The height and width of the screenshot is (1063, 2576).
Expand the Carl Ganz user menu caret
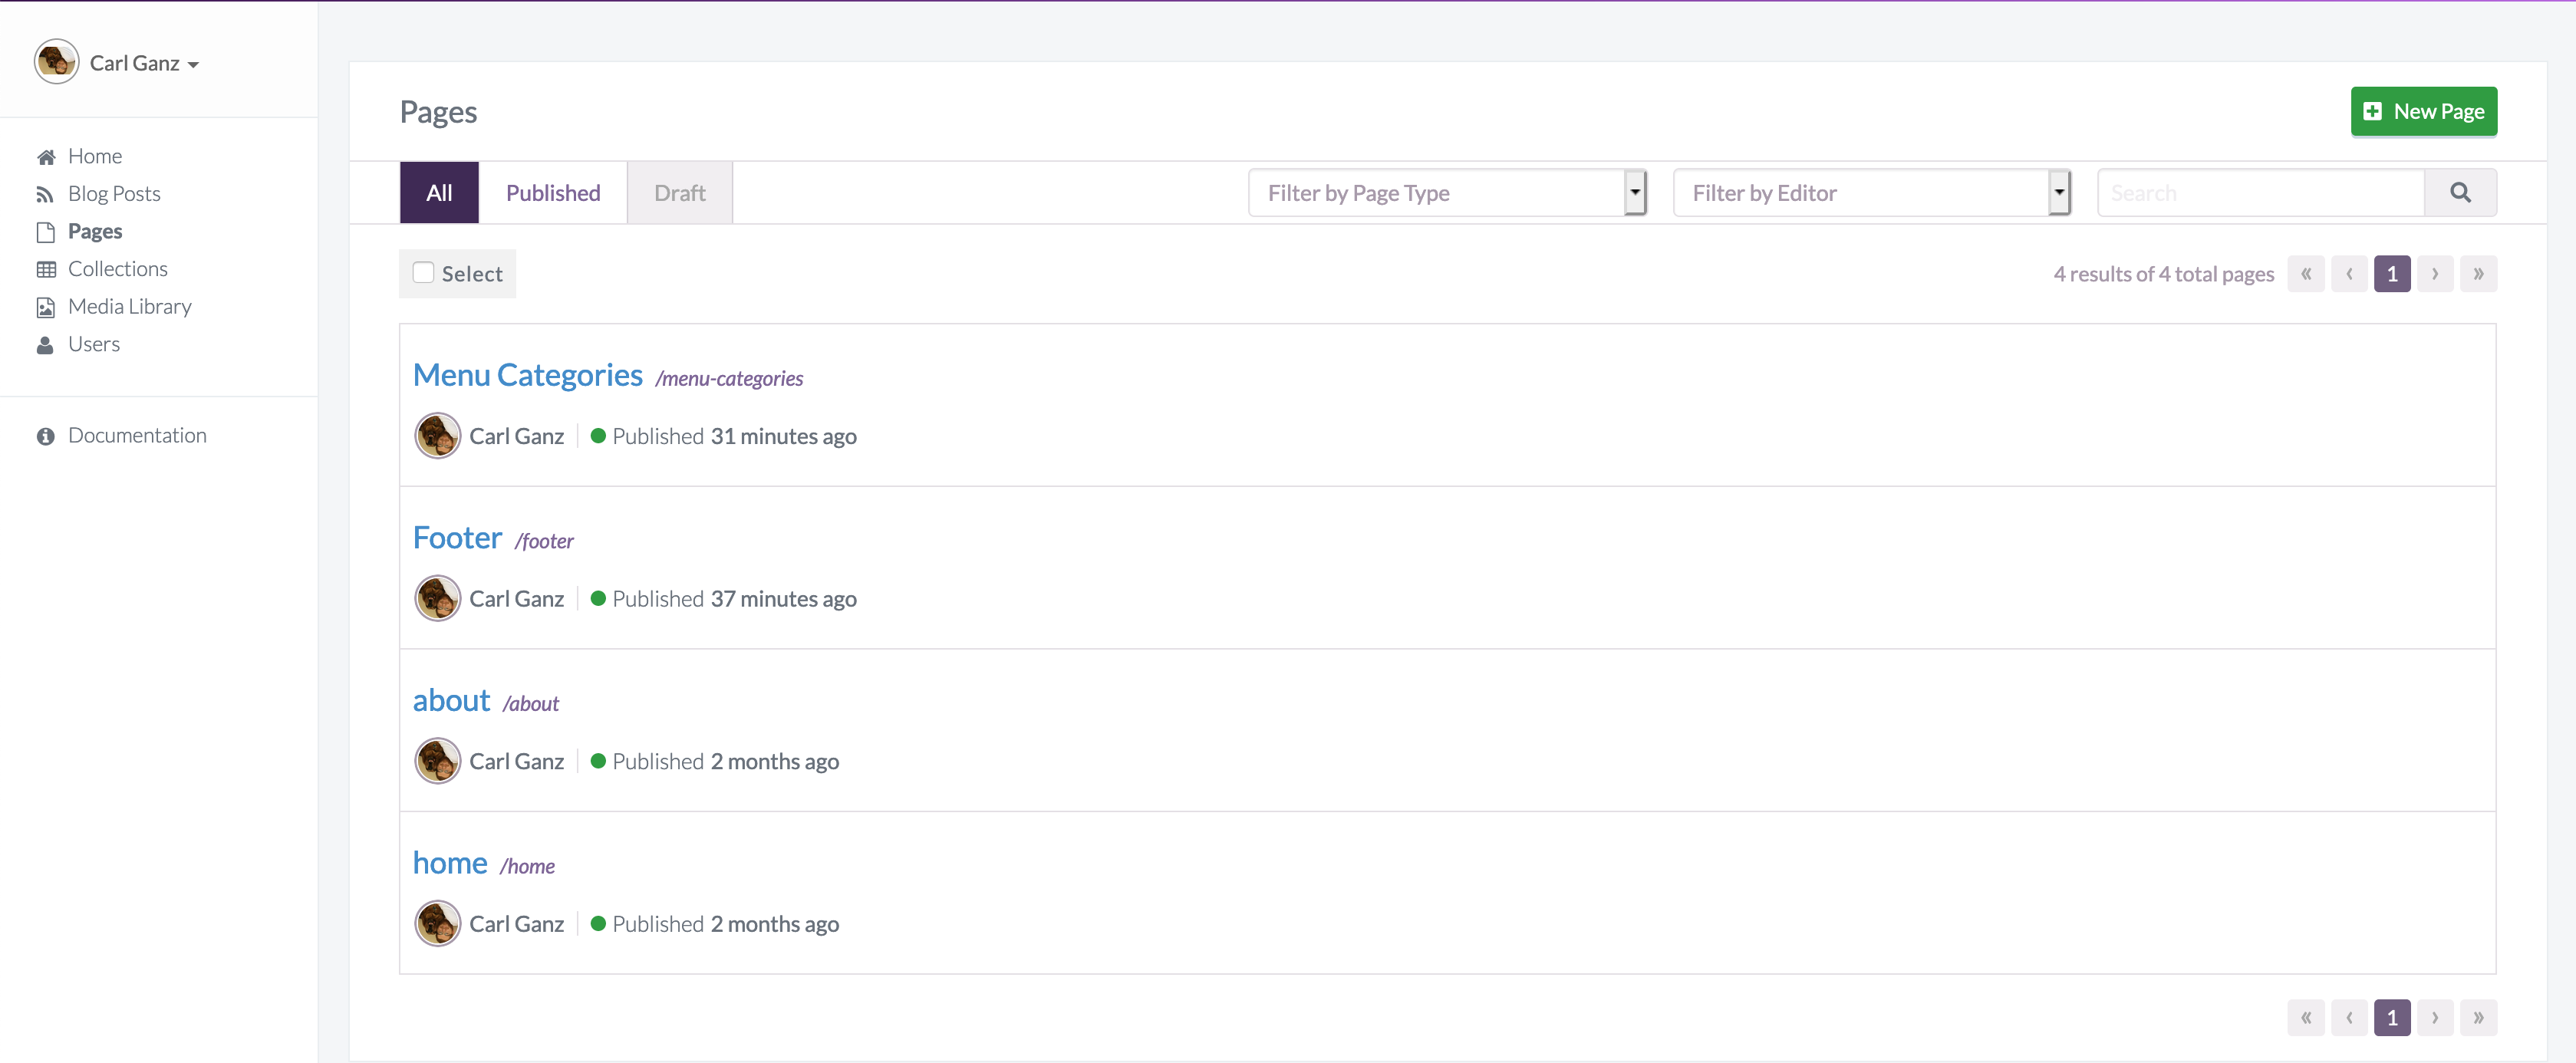(x=193, y=65)
